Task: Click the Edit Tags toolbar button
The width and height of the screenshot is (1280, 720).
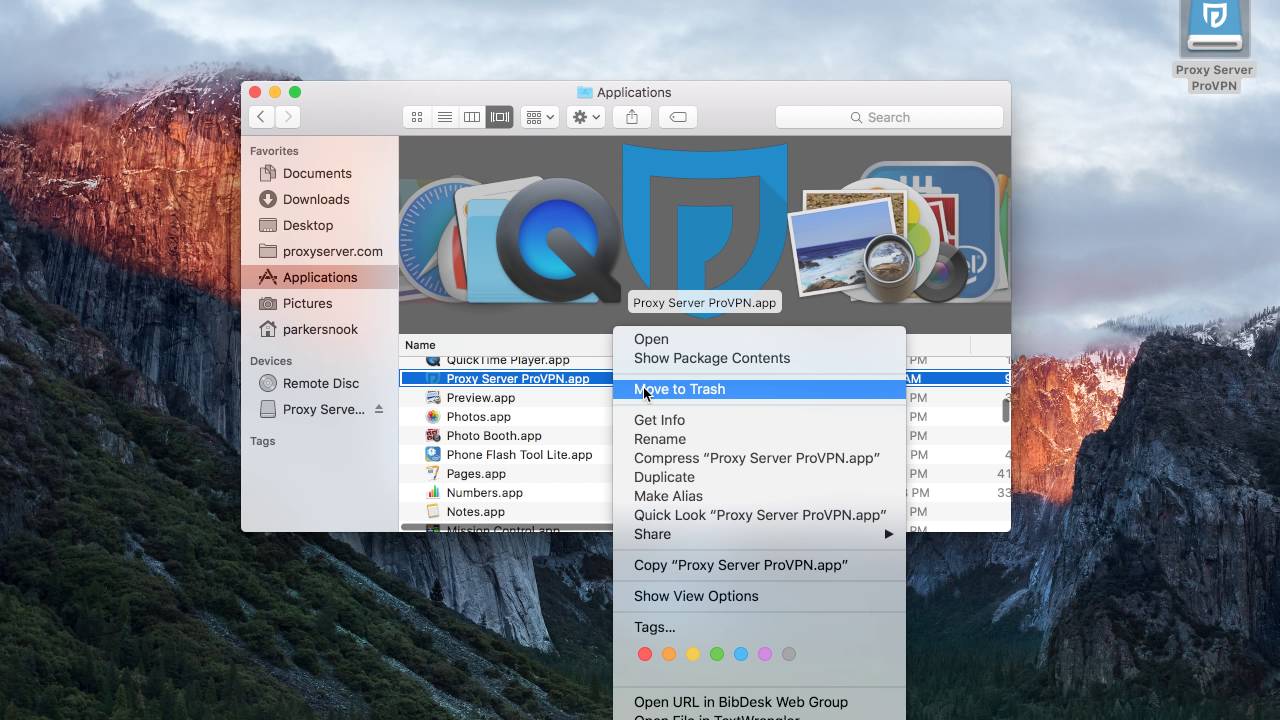Action: coord(678,117)
